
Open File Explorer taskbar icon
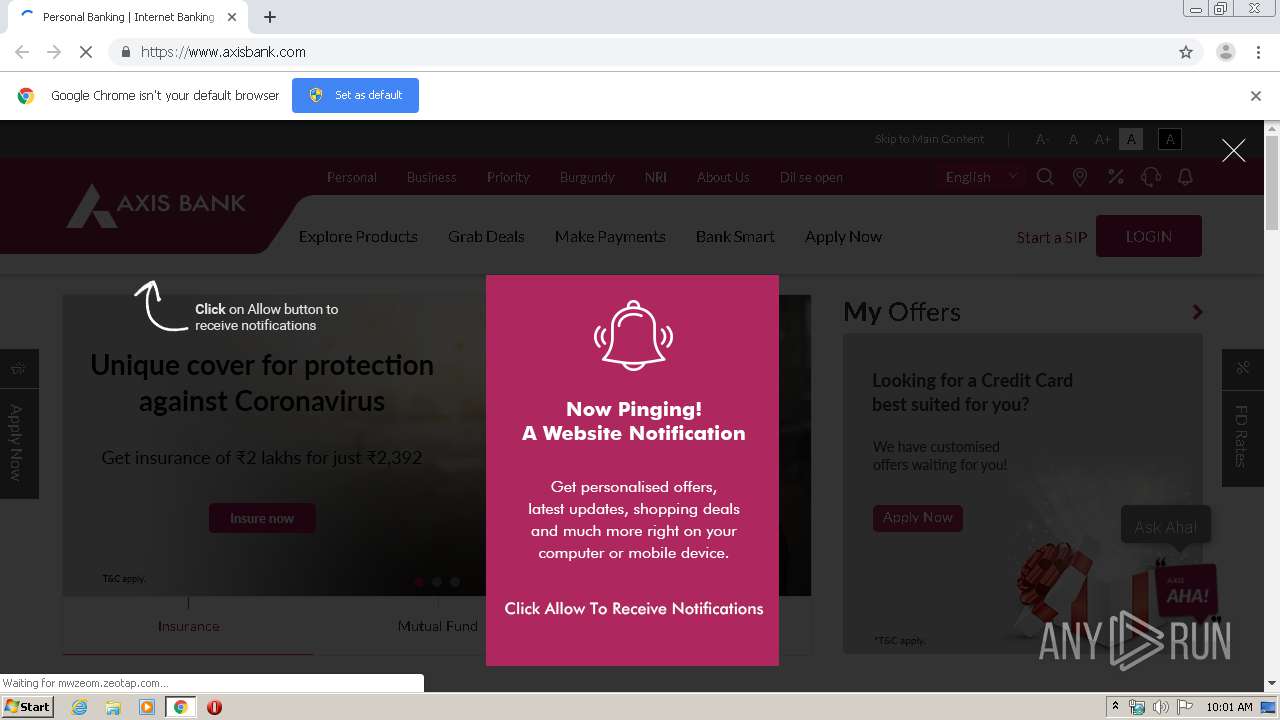[113, 707]
